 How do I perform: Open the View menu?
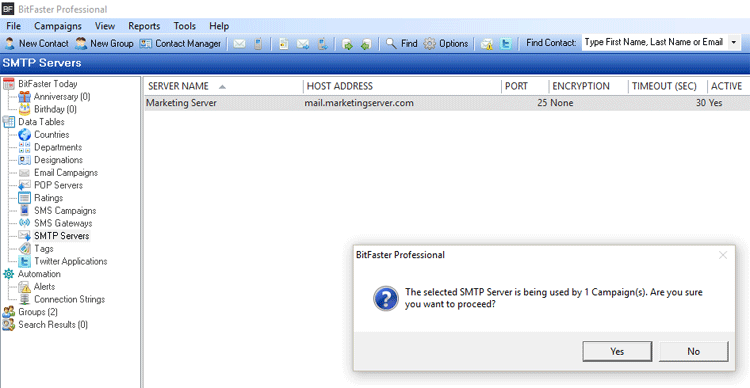pos(105,26)
